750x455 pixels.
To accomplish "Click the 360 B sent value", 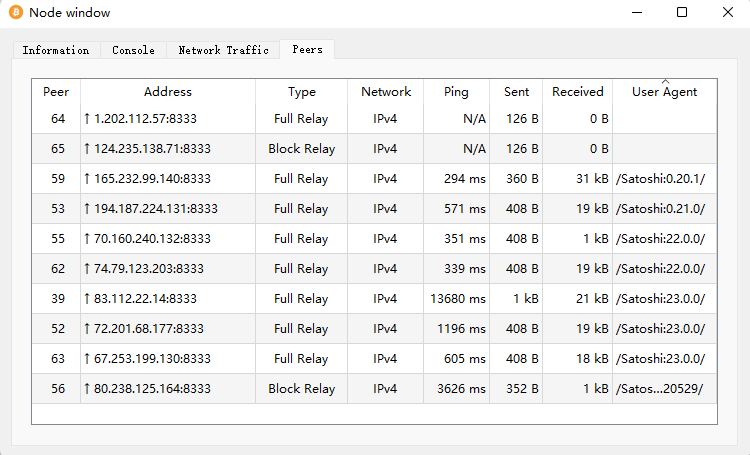I will [x=522, y=179].
